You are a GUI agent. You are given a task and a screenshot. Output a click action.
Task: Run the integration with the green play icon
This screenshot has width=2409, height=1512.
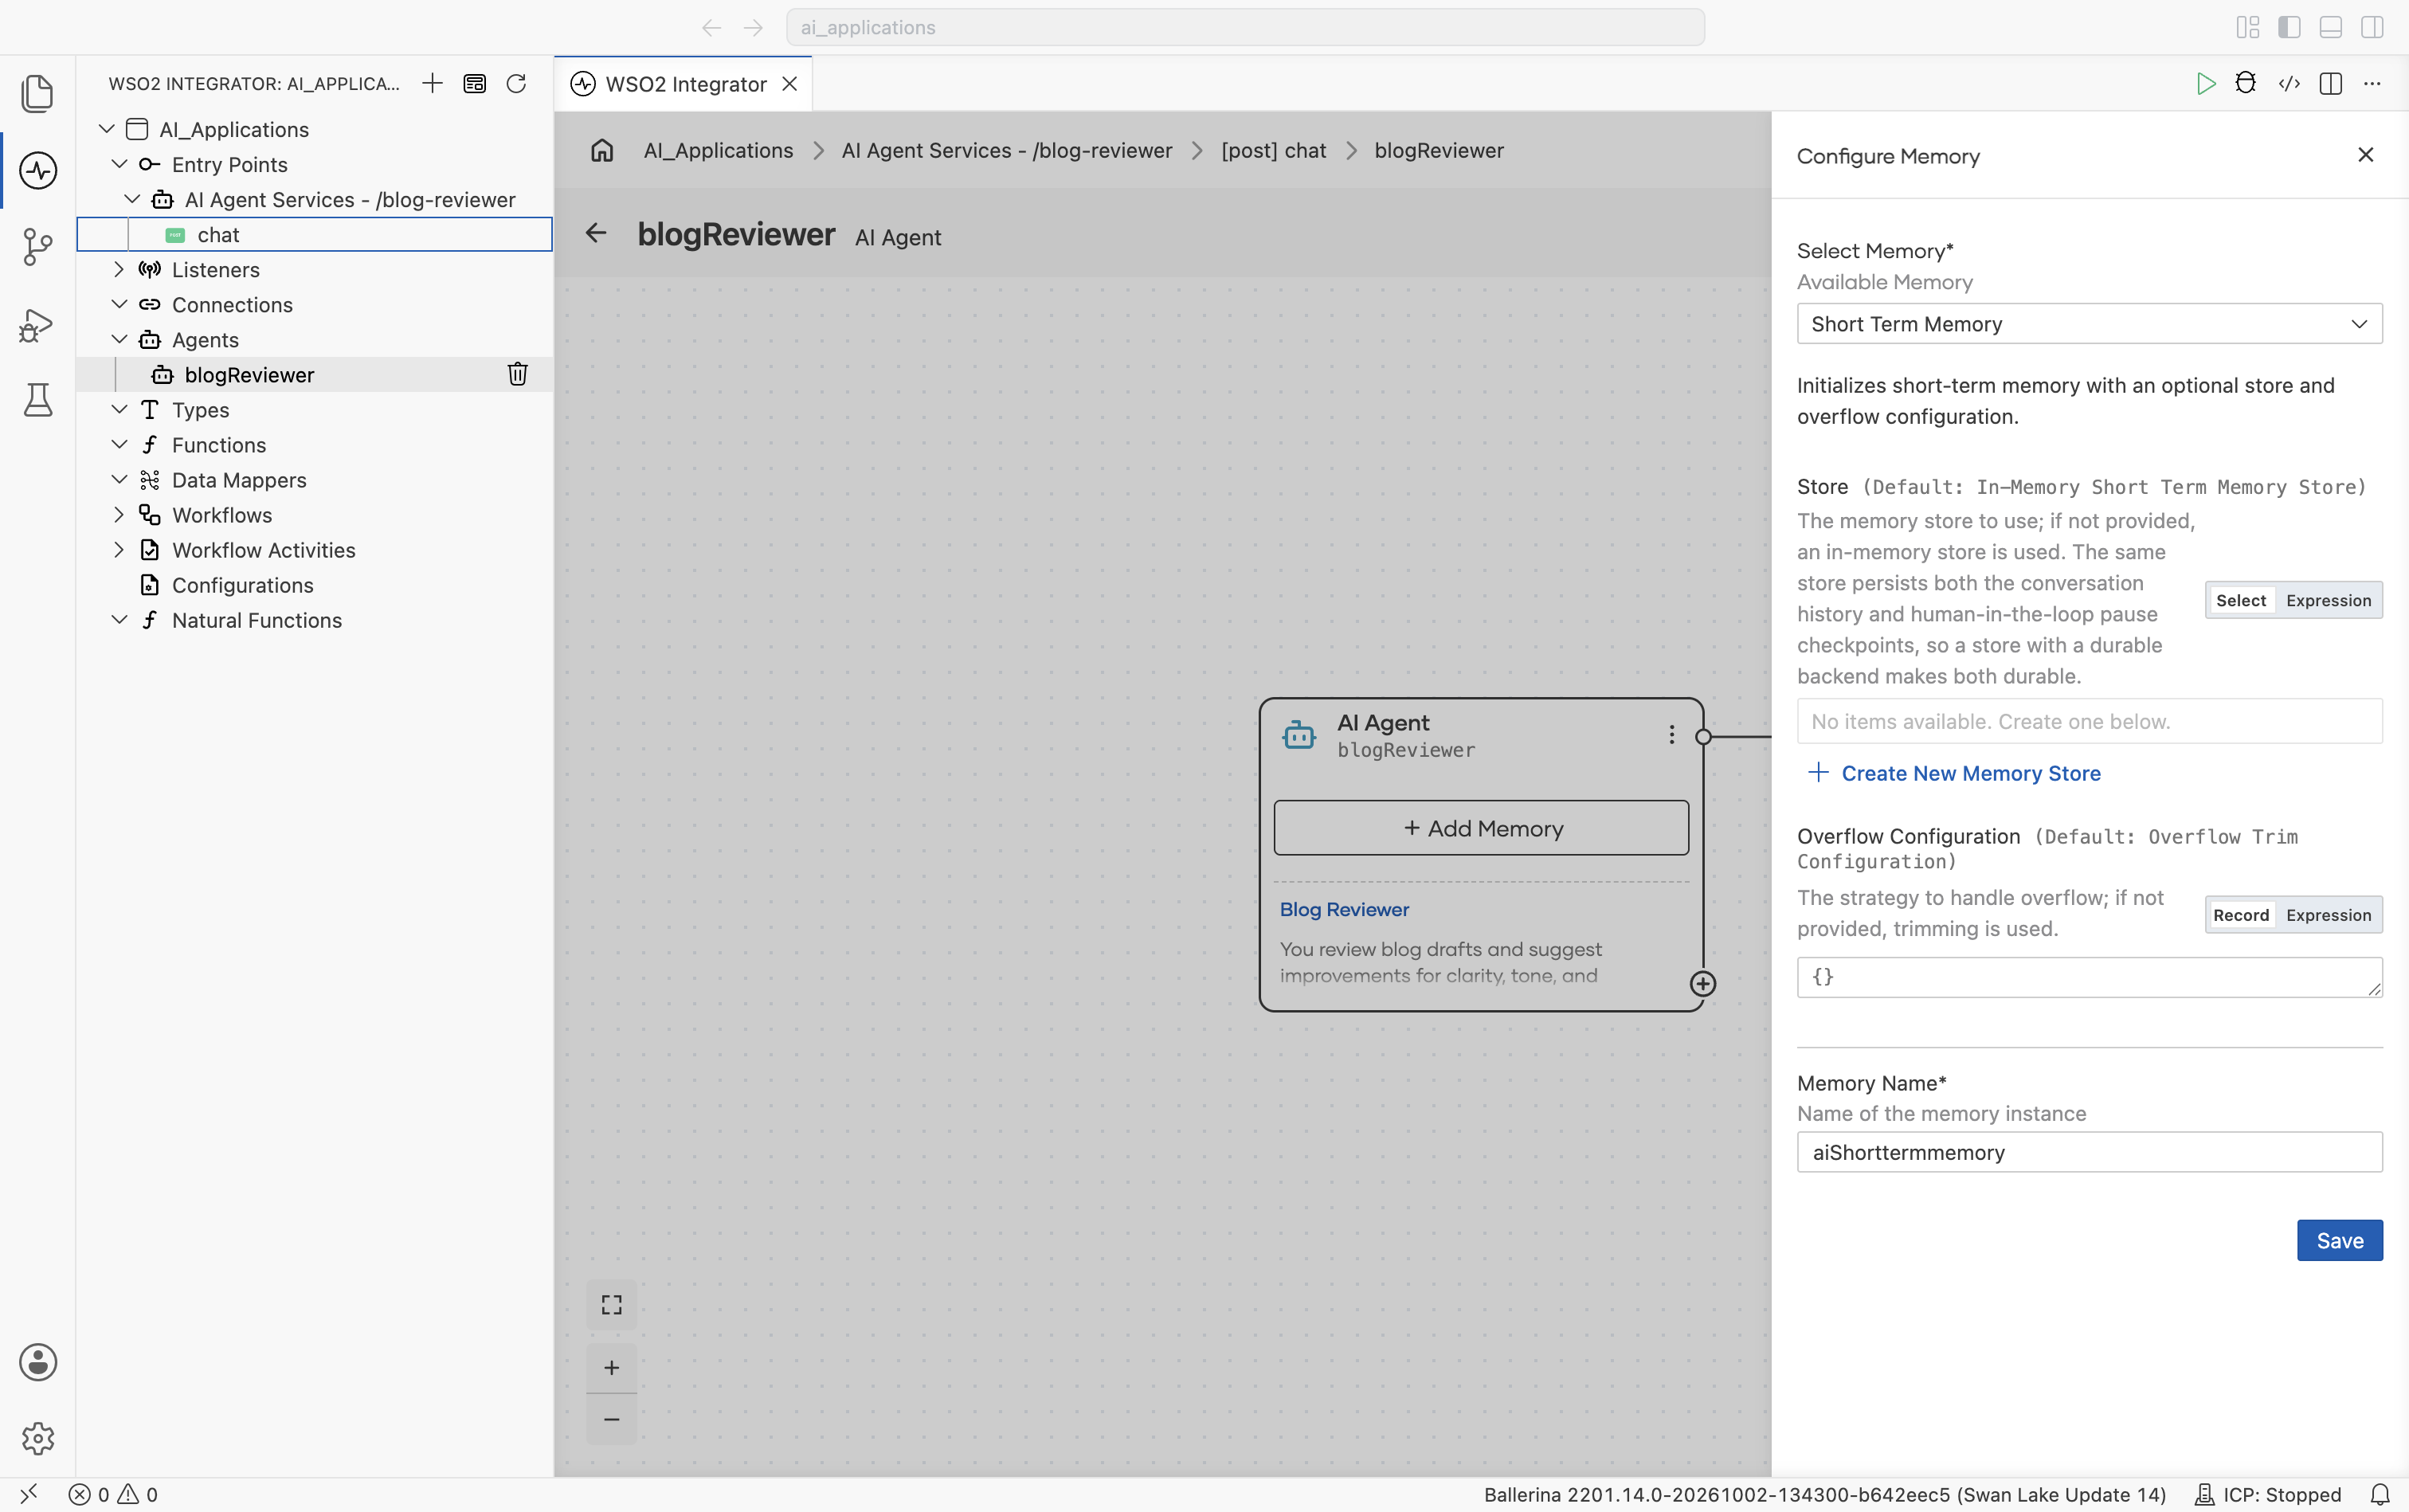(x=2205, y=83)
